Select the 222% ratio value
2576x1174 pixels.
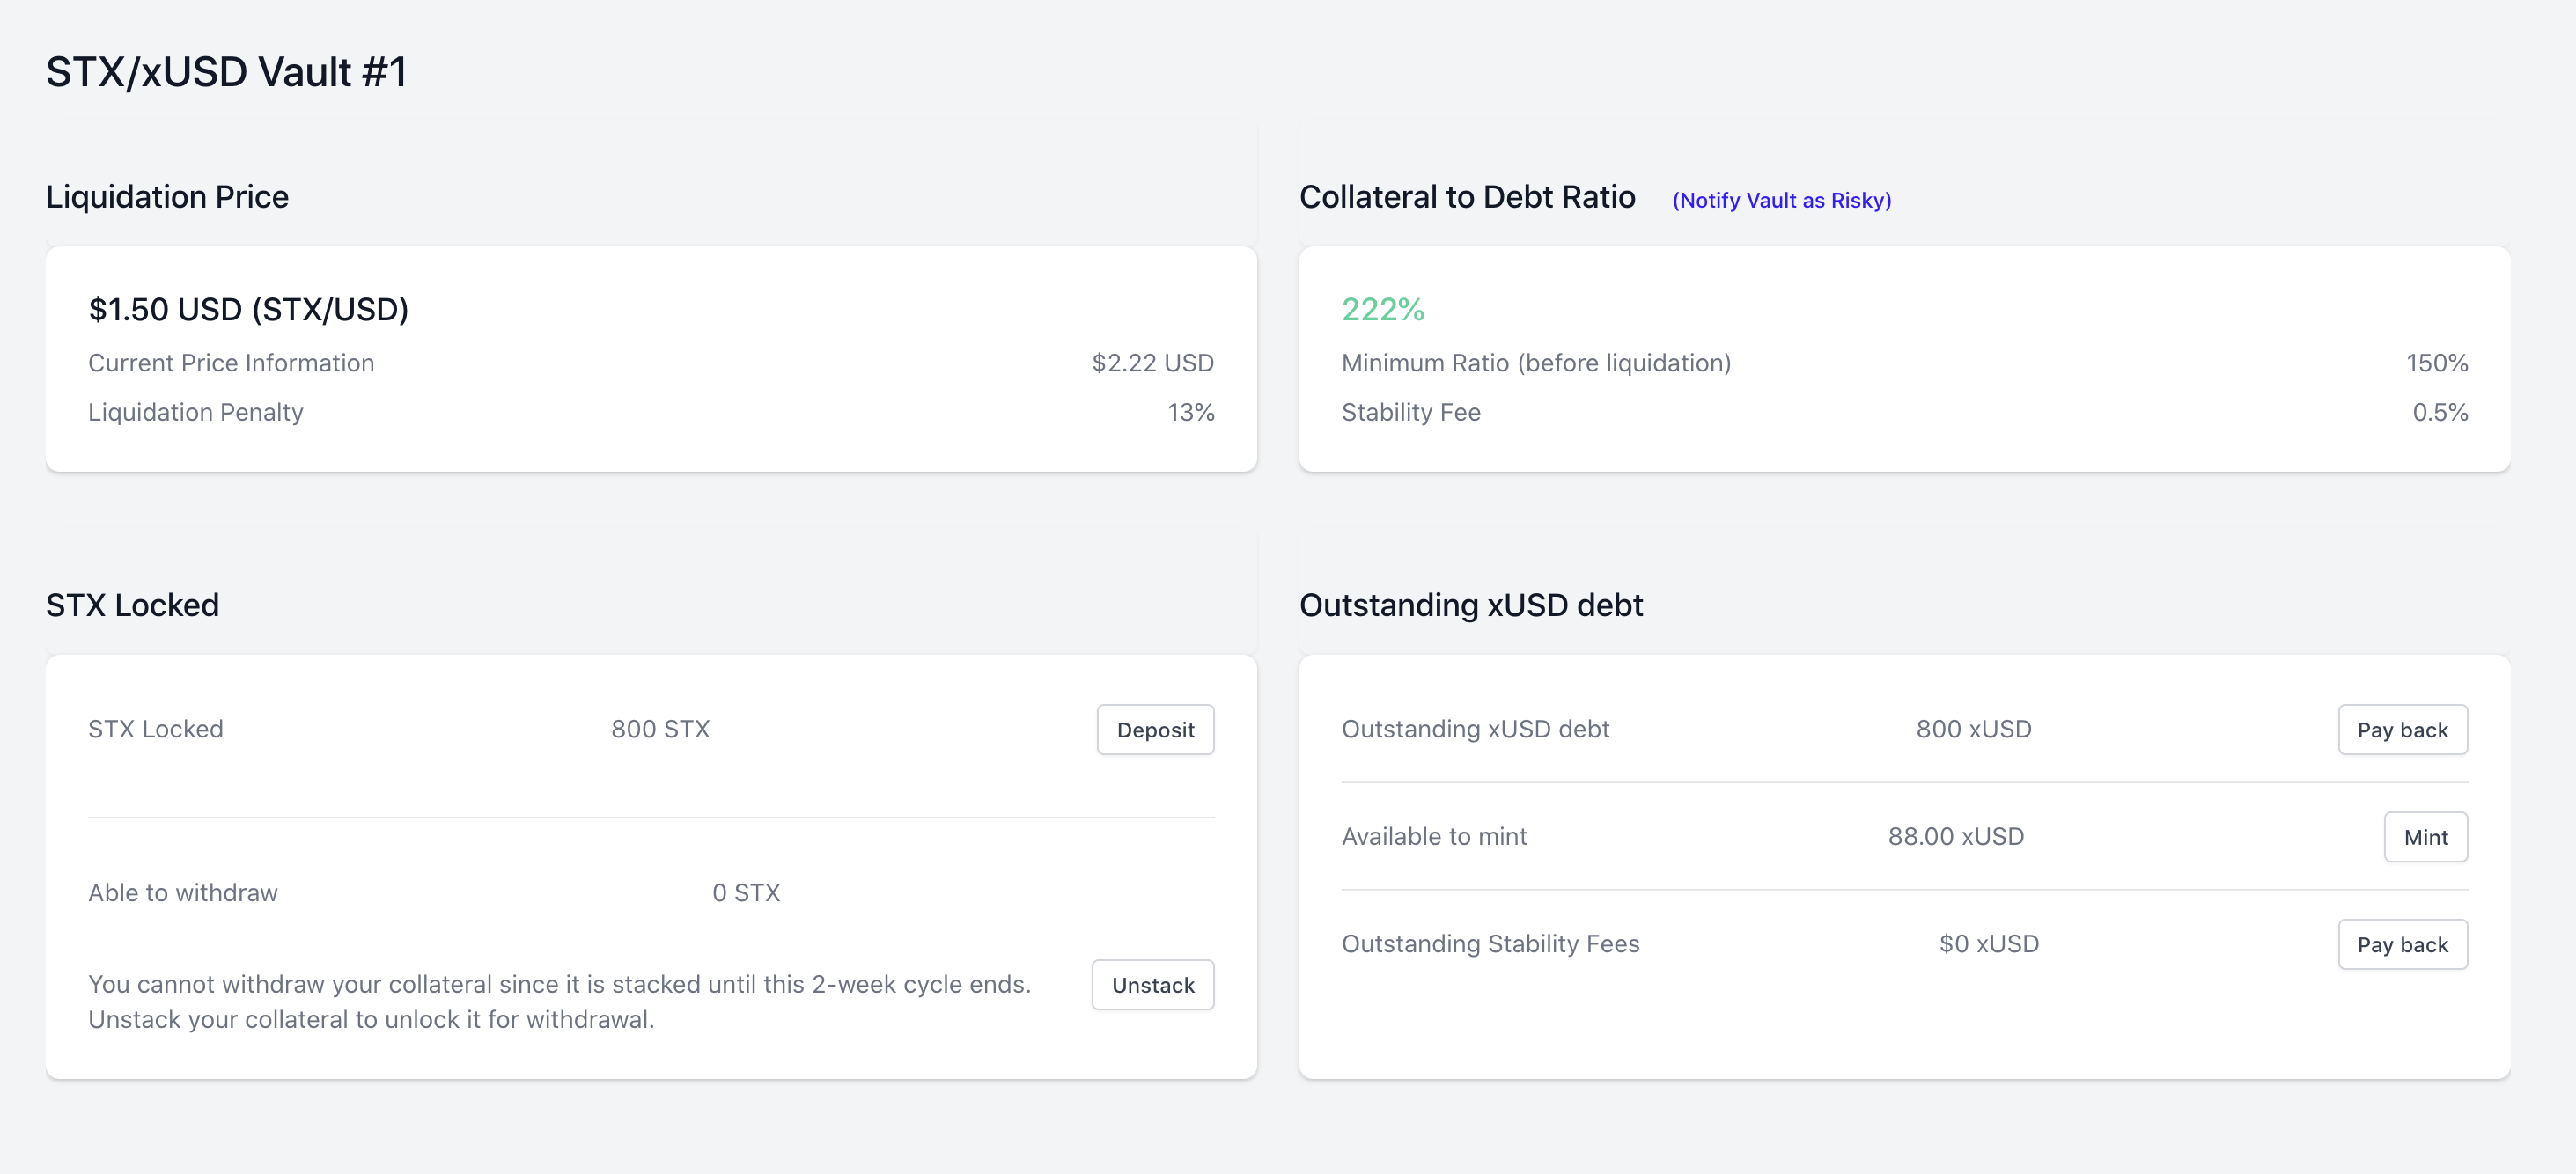[1383, 309]
